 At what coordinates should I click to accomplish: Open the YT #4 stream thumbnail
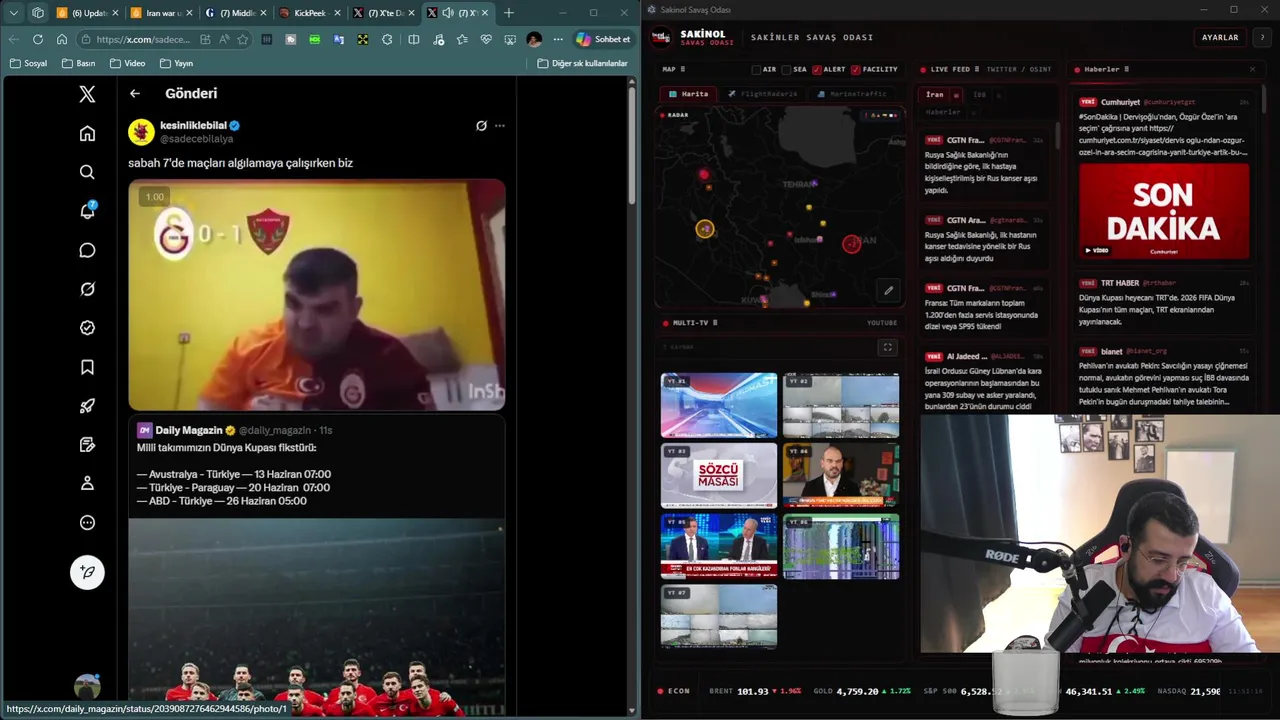[x=841, y=476]
